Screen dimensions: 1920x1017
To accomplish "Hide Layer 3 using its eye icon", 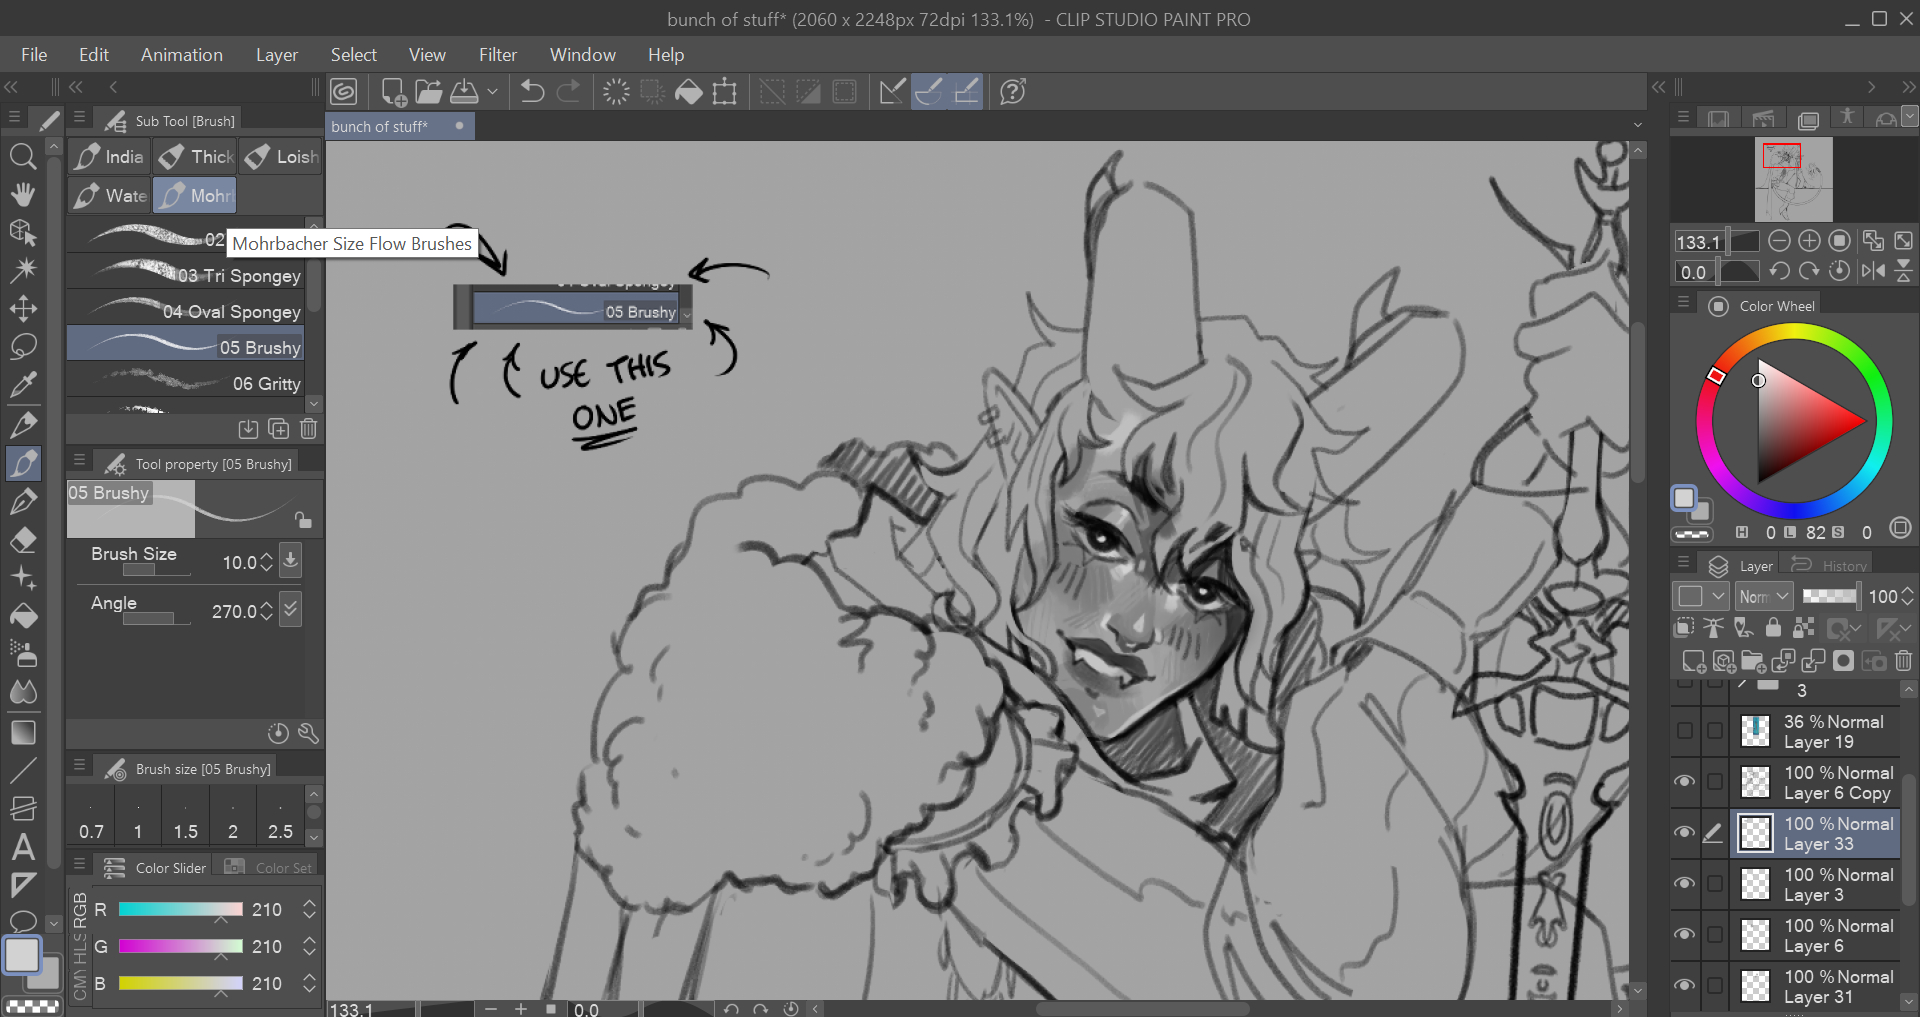I will pyautogui.click(x=1685, y=884).
